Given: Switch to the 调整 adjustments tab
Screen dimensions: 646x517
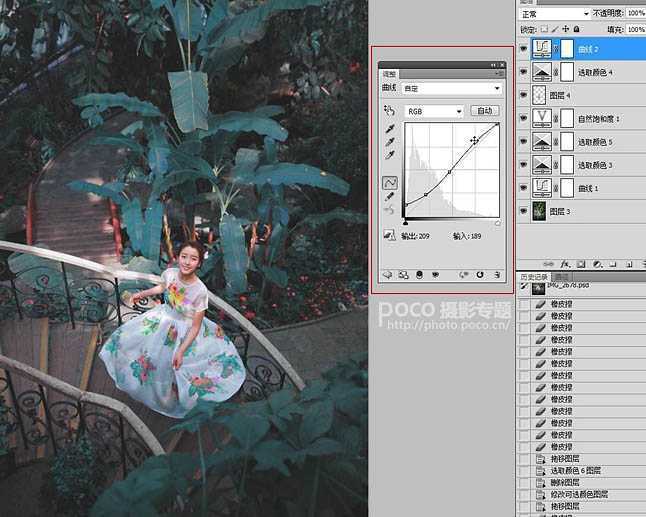Looking at the screenshot, I should 389,74.
